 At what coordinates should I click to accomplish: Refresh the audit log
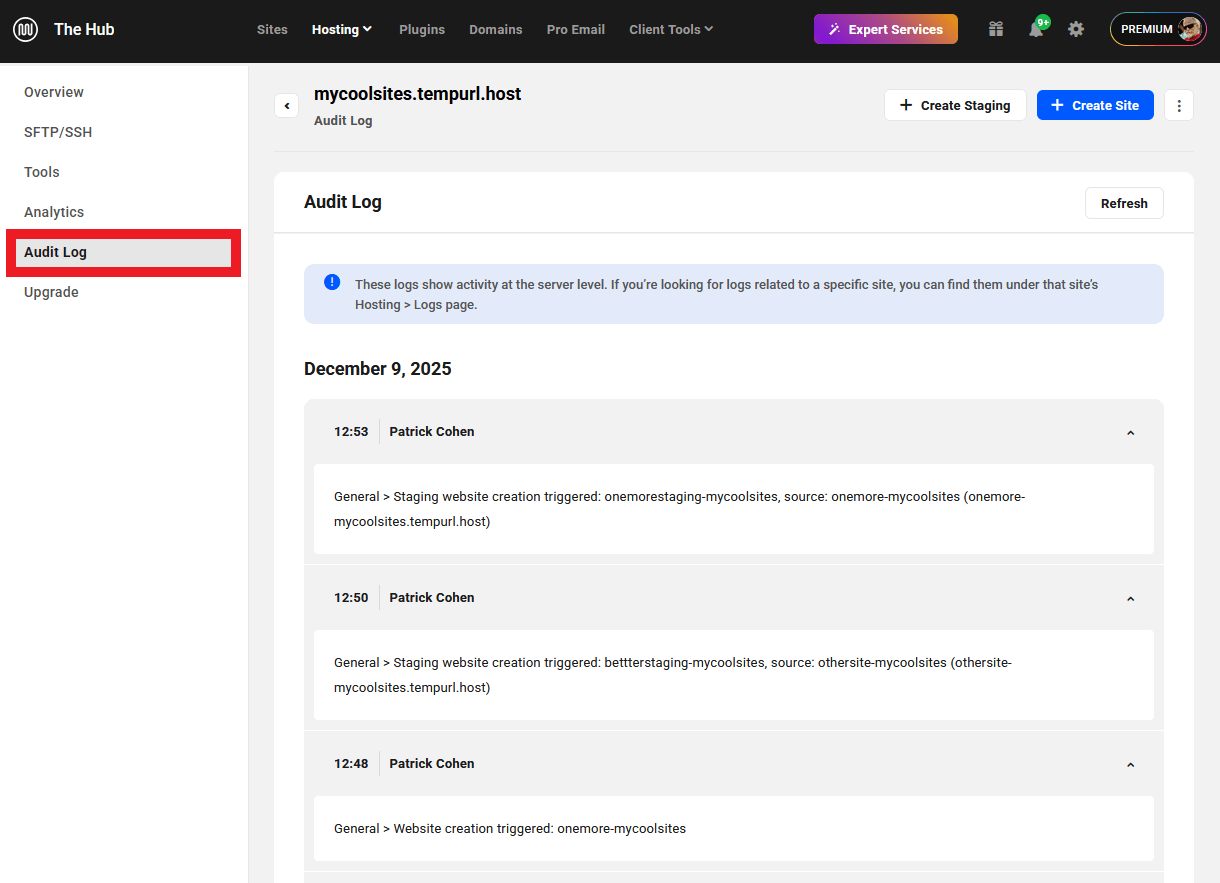click(1124, 203)
